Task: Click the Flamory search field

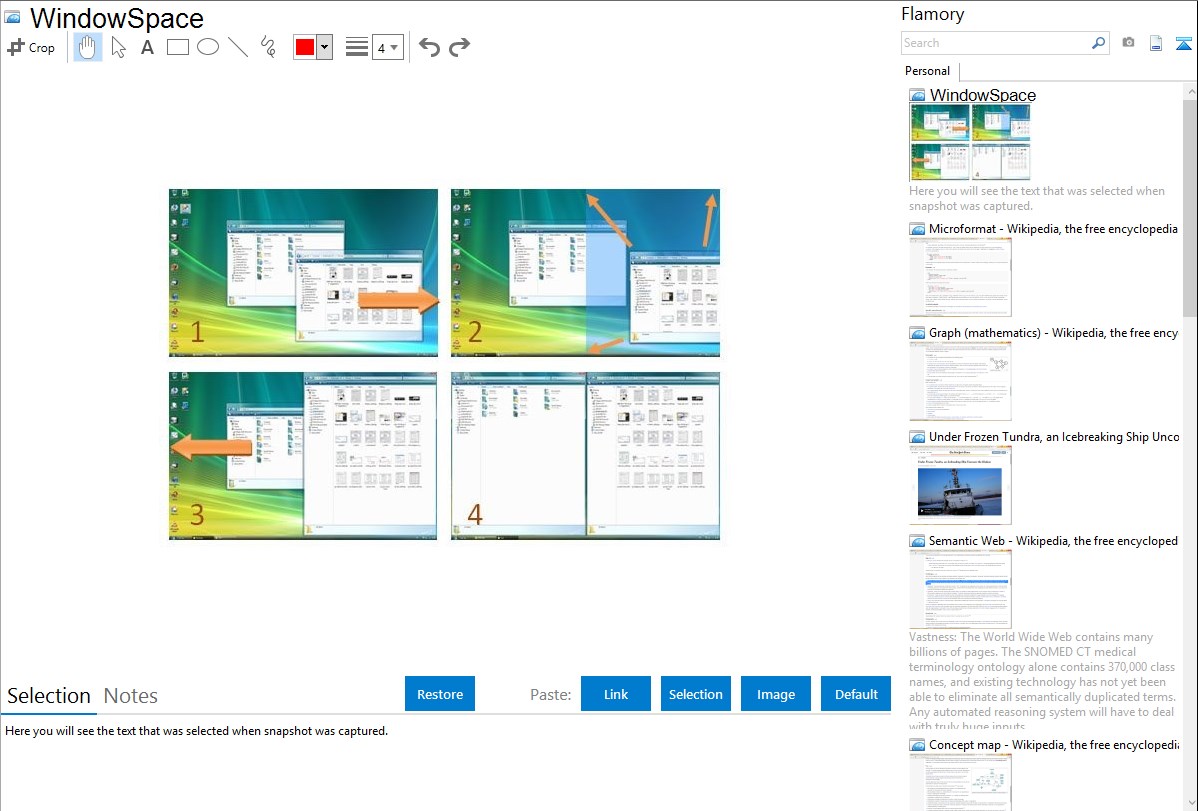Action: pyautogui.click(x=996, y=43)
